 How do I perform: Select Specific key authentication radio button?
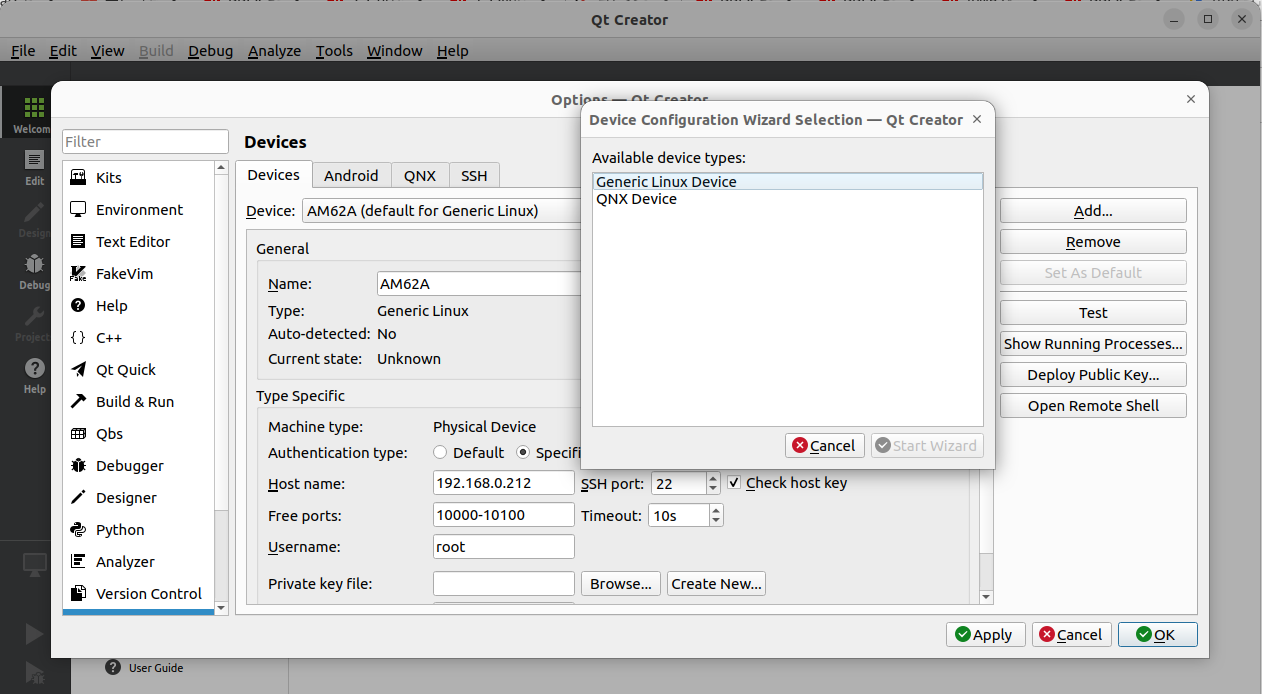(x=523, y=453)
